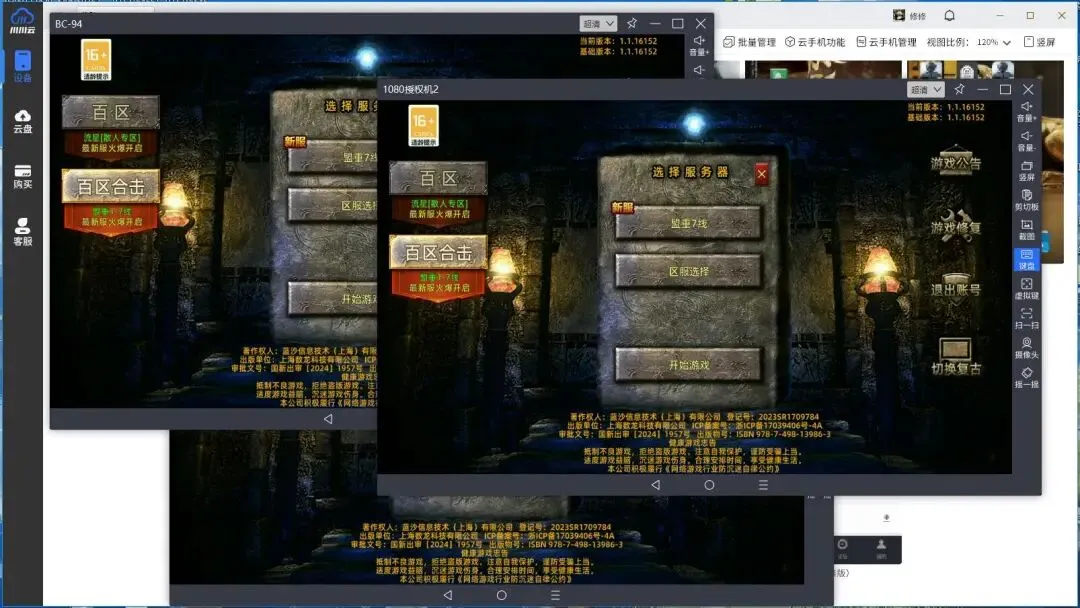Click back triangle in bottom background window
This screenshot has width=1080, height=608.
pos(448,595)
